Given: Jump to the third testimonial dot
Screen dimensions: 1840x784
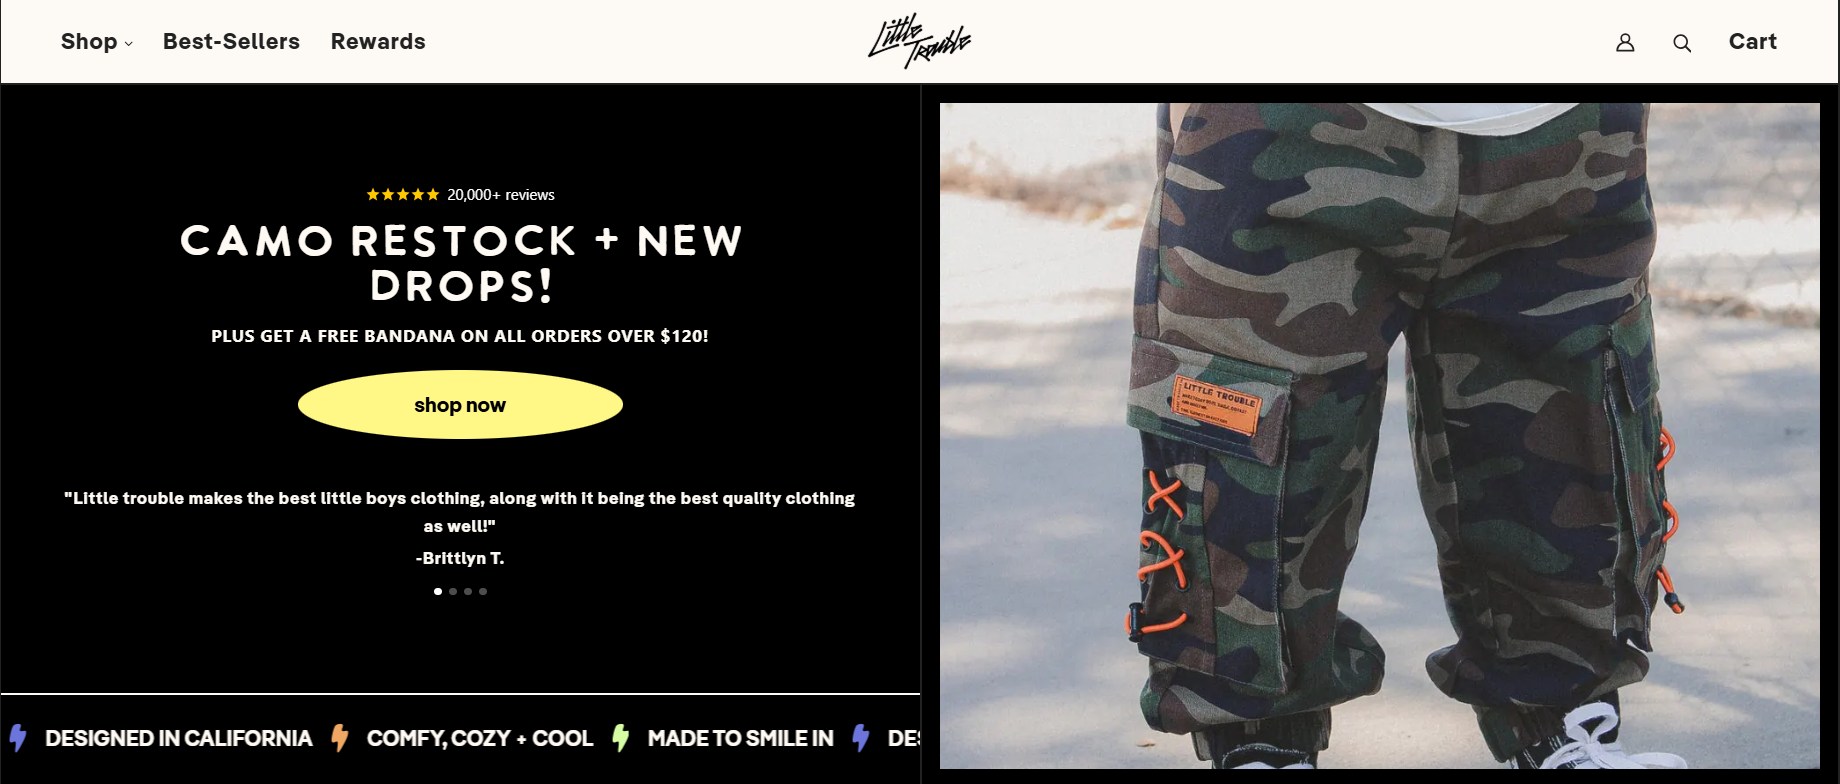Looking at the screenshot, I should 468,591.
